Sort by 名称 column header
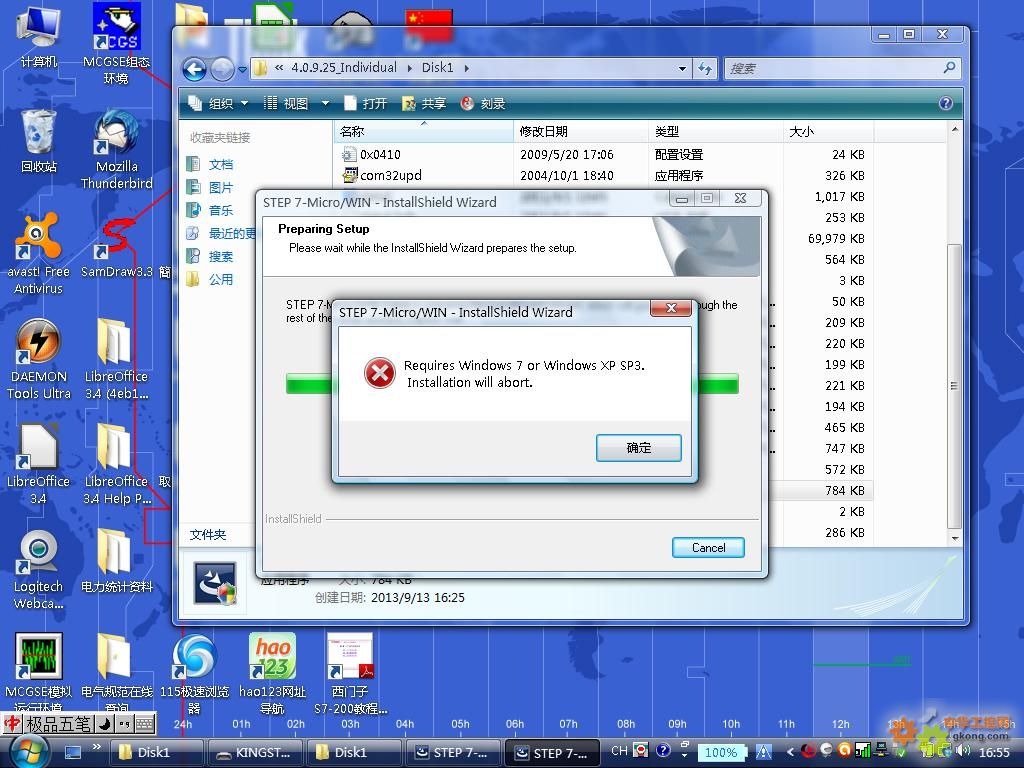This screenshot has height=768, width=1024. (x=423, y=132)
